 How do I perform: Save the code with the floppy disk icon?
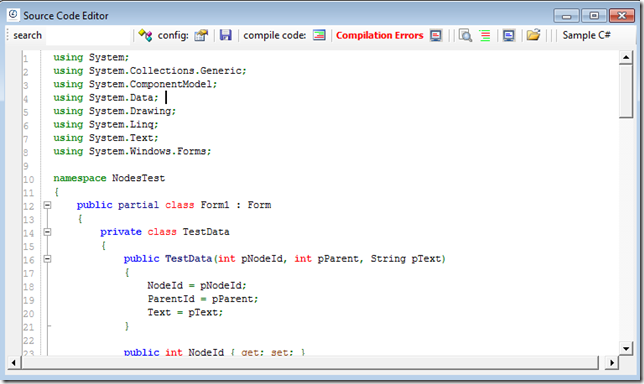tap(225, 35)
